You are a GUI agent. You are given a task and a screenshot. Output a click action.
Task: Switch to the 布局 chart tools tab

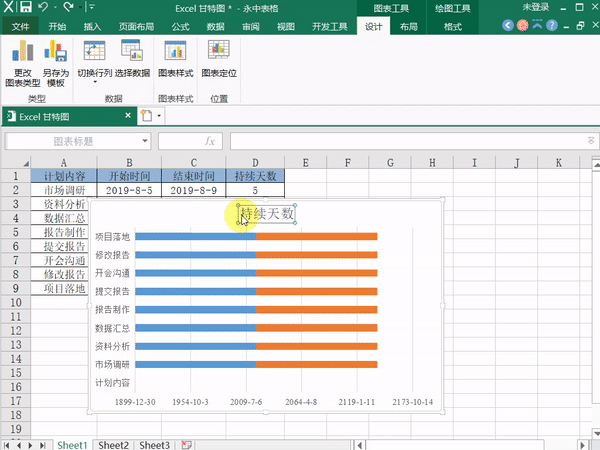(408, 26)
